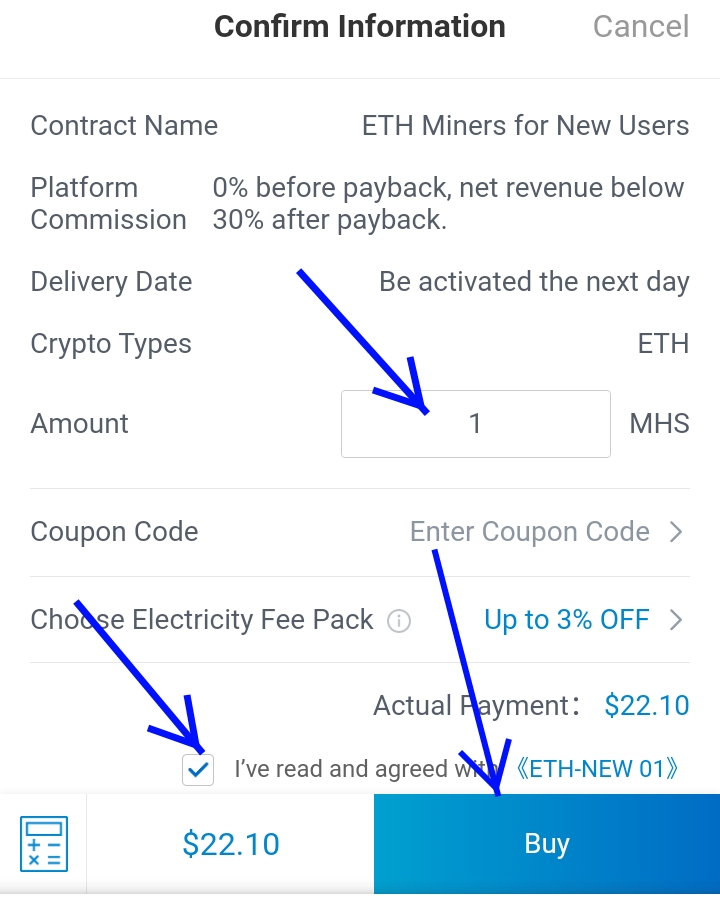This screenshot has width=720, height=903.
Task: Tap the Enter Coupon Code placeholder
Action: tap(529, 532)
